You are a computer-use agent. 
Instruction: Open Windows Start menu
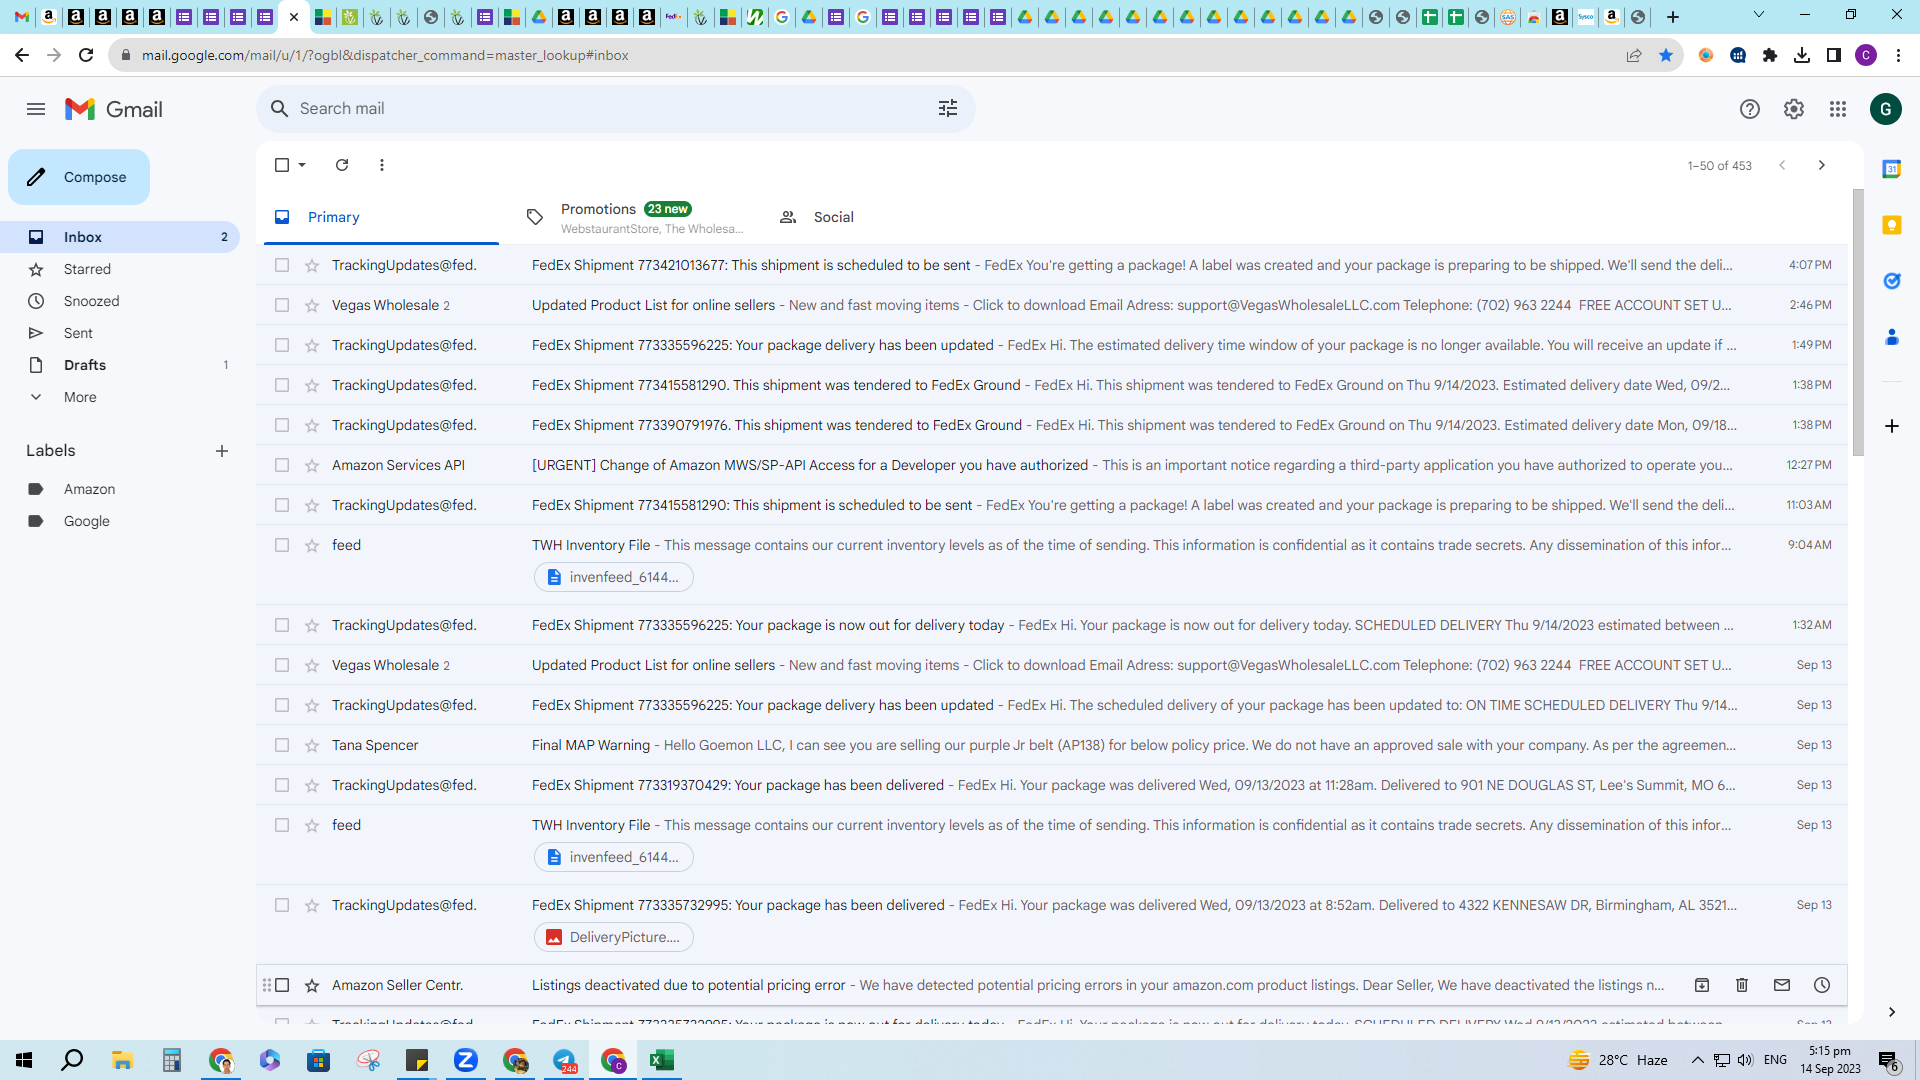[x=24, y=1060]
